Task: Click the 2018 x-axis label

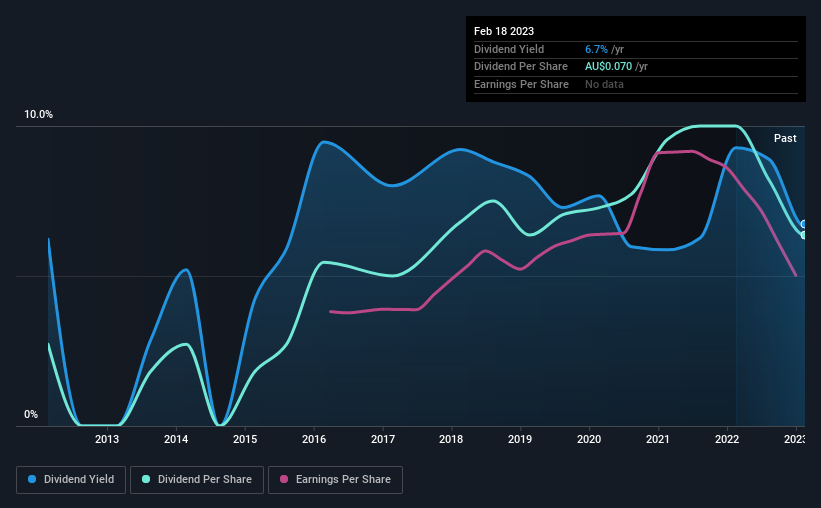Action: 451,439
